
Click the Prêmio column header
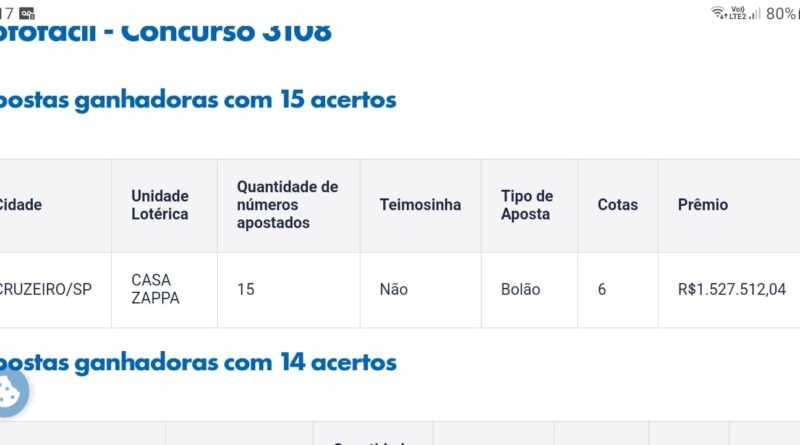(x=703, y=205)
